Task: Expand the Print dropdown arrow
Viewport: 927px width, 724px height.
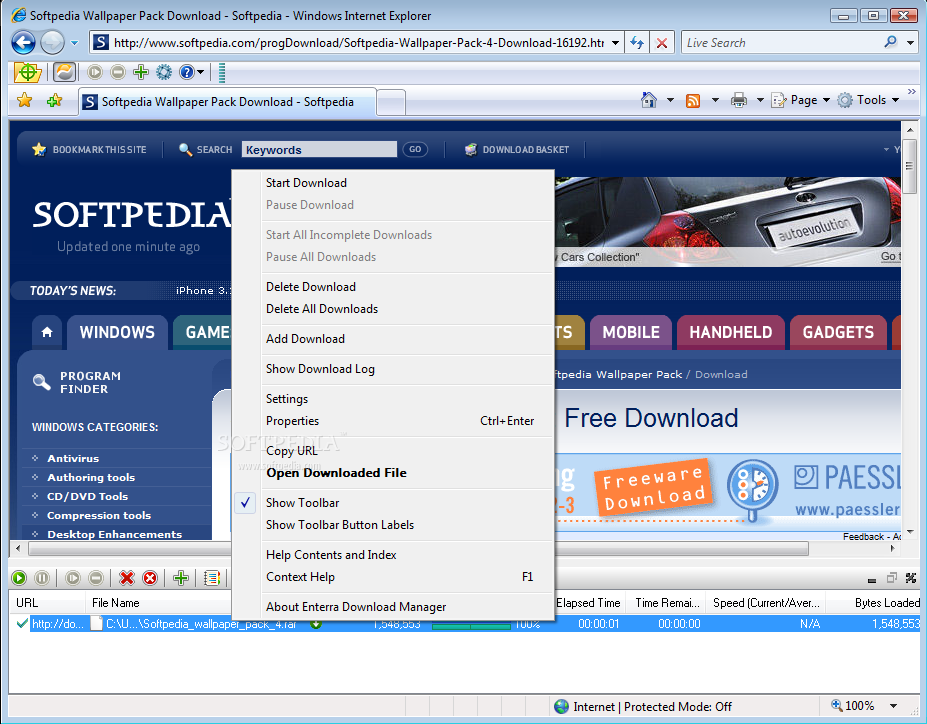Action: 760,100
